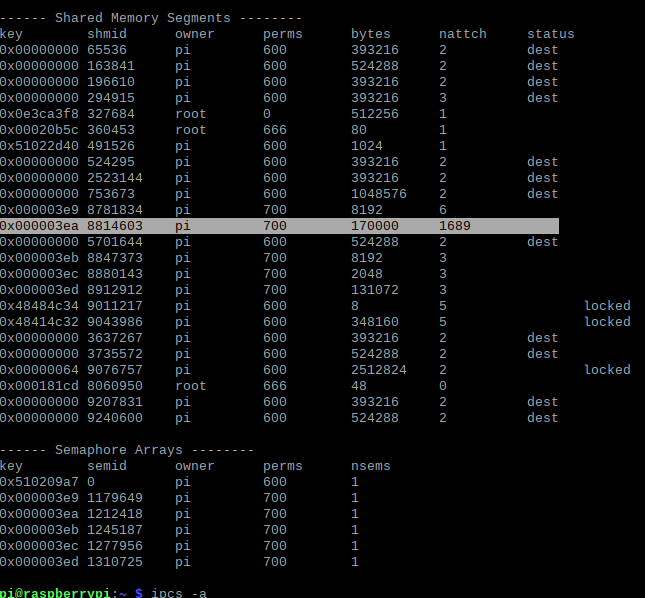
Task: Select semid value 1212418
Action: click(115, 514)
